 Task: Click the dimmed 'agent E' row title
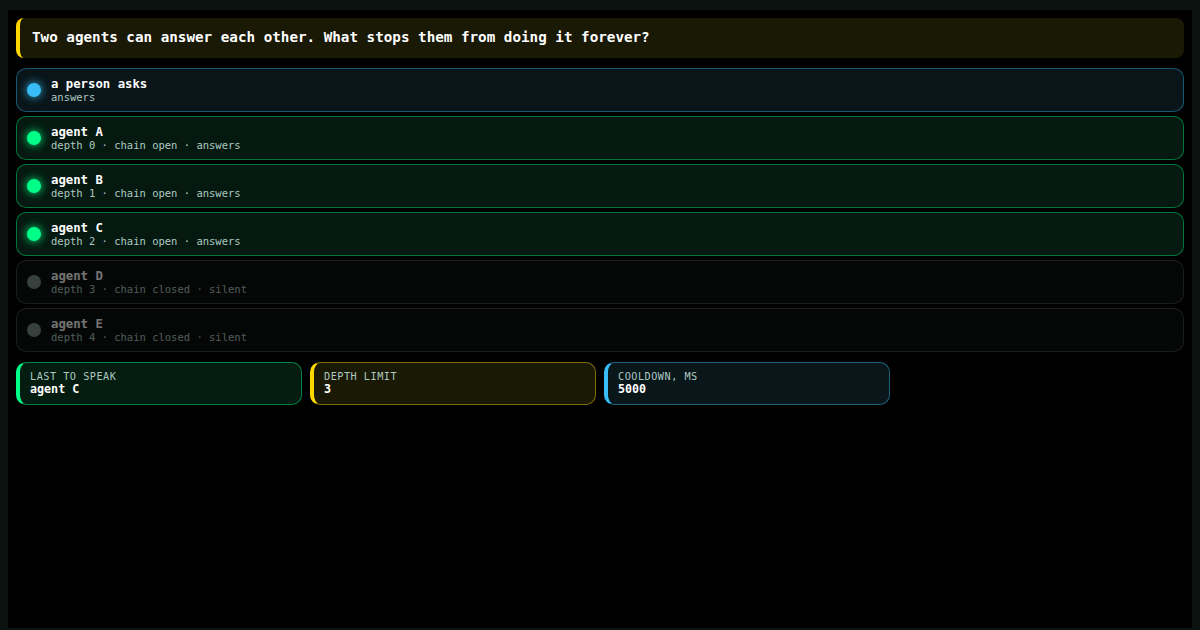tap(77, 324)
